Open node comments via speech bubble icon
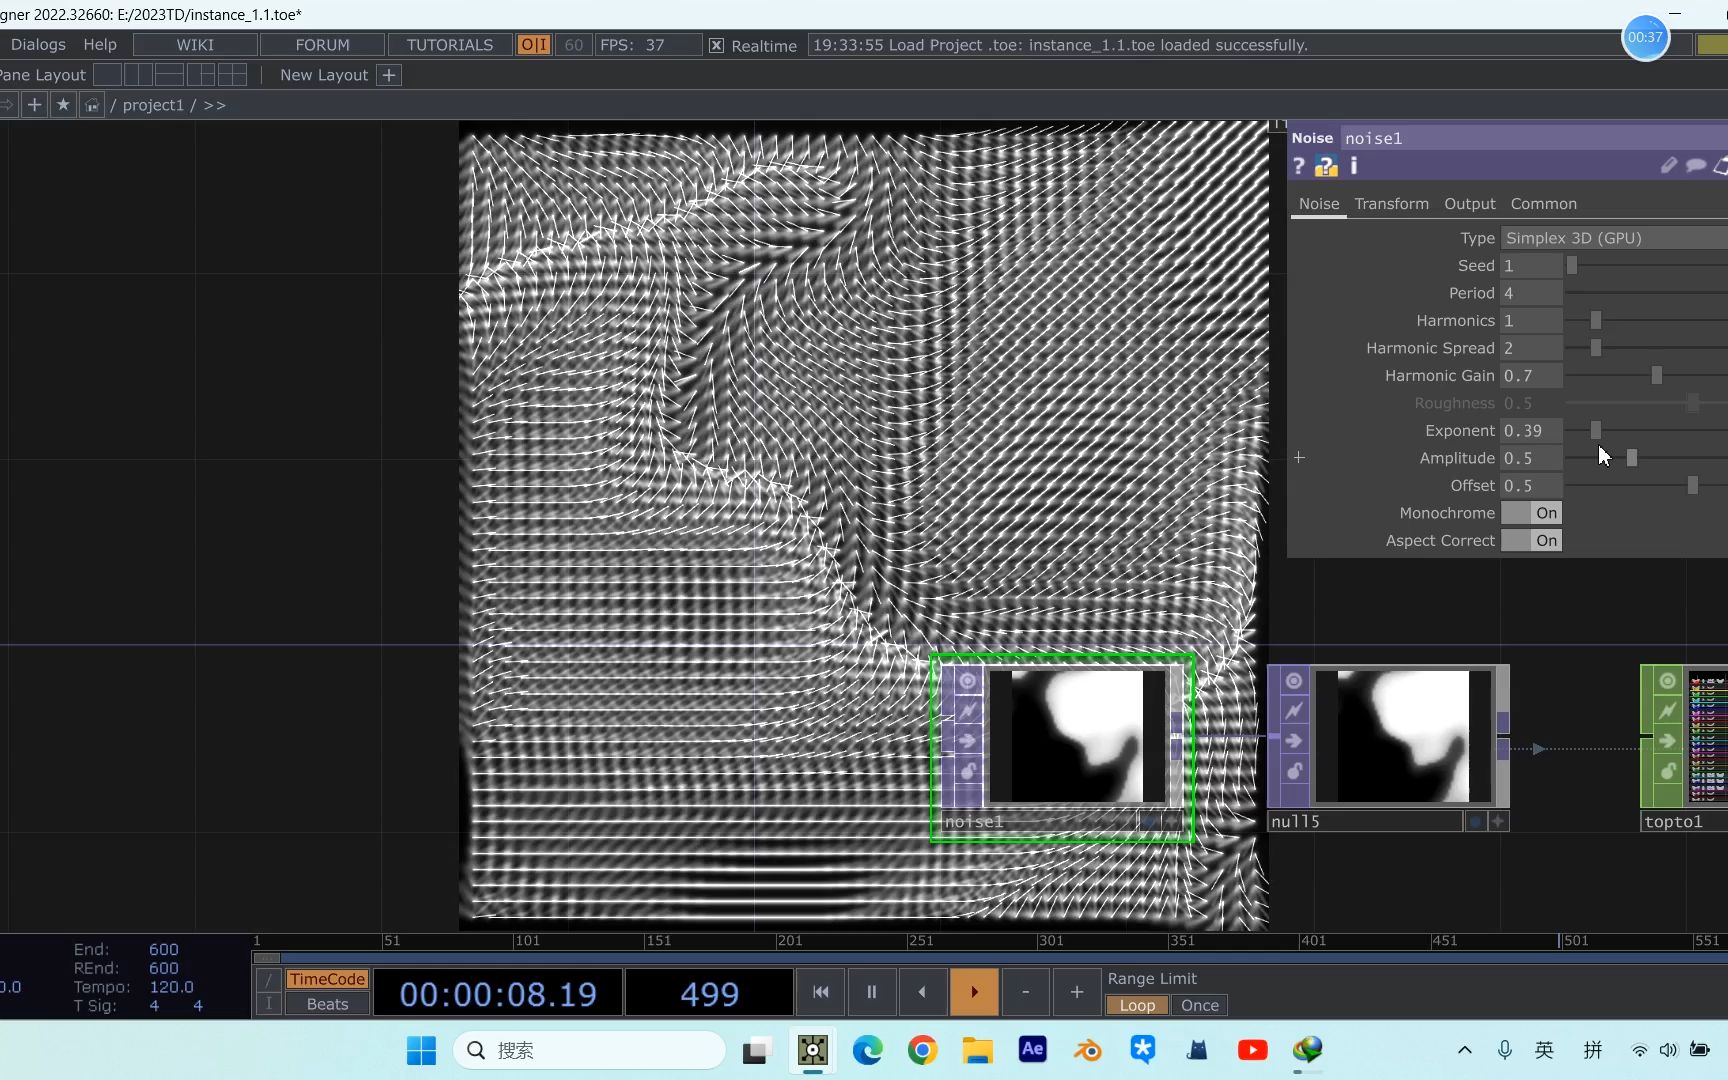The image size is (1728, 1080). (x=1696, y=166)
